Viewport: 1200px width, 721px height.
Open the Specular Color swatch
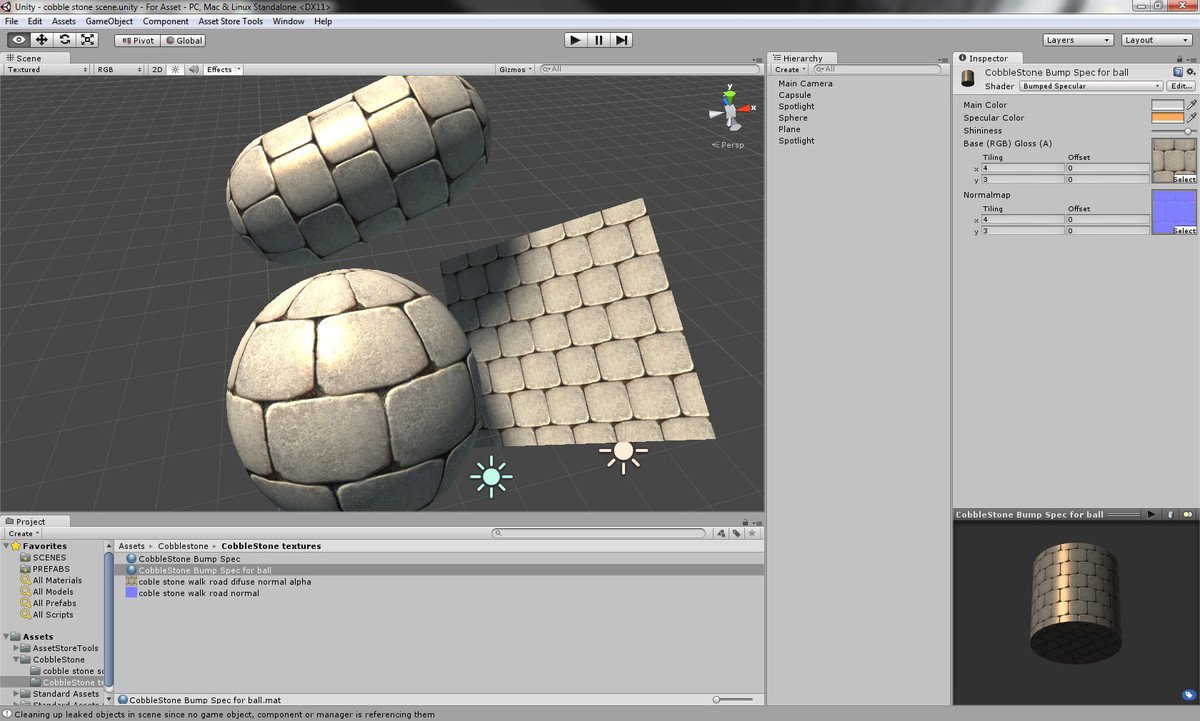point(1170,117)
